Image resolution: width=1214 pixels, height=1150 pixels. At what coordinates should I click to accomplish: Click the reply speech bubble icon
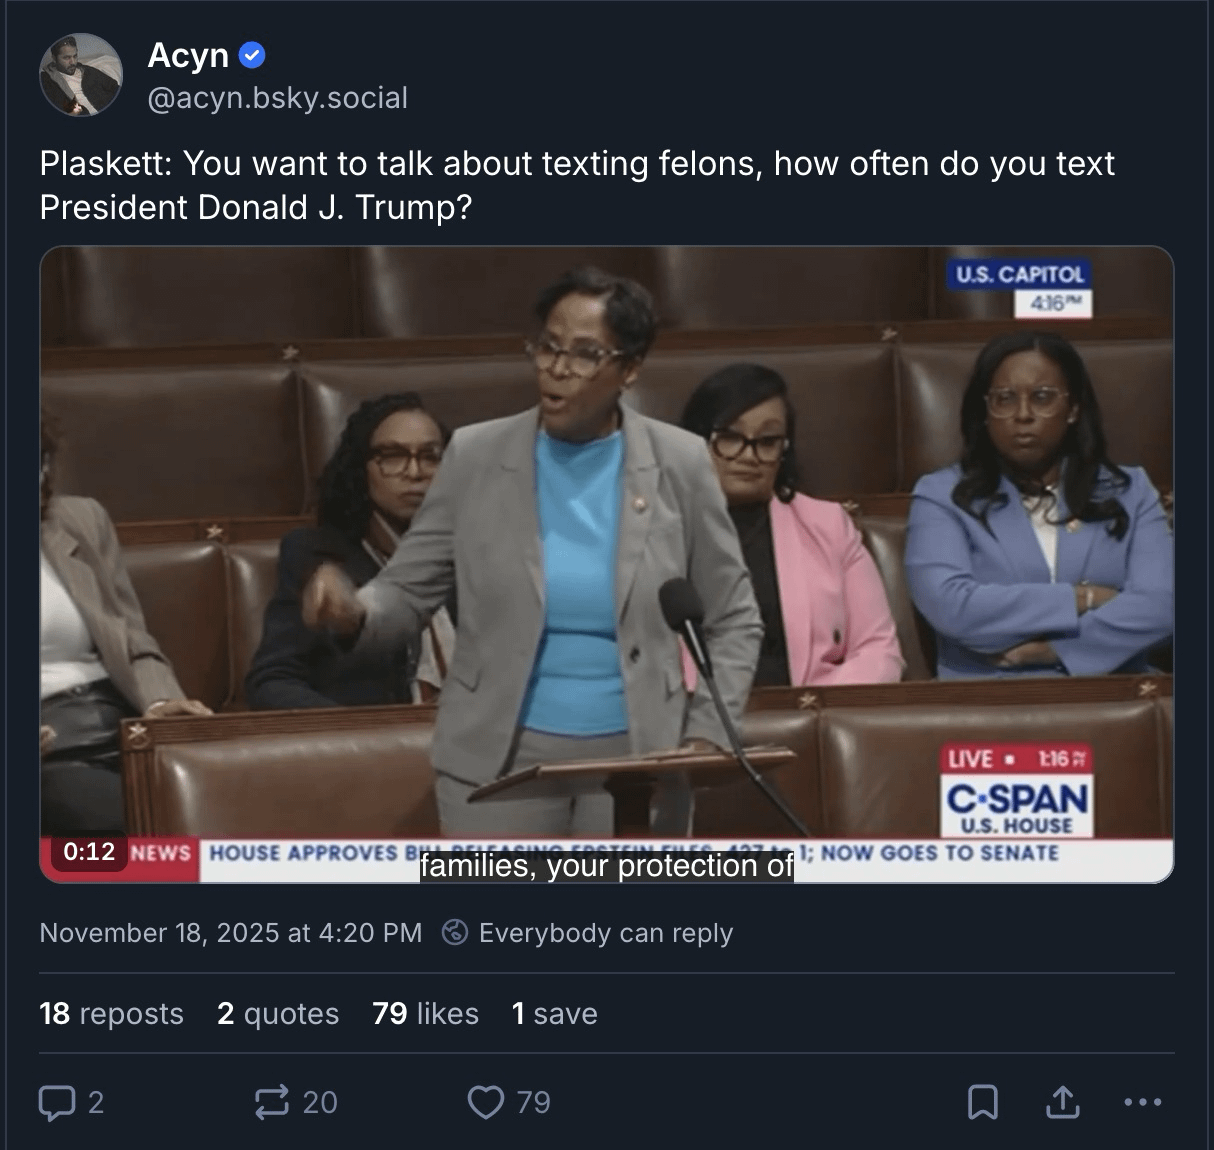click(x=57, y=1102)
